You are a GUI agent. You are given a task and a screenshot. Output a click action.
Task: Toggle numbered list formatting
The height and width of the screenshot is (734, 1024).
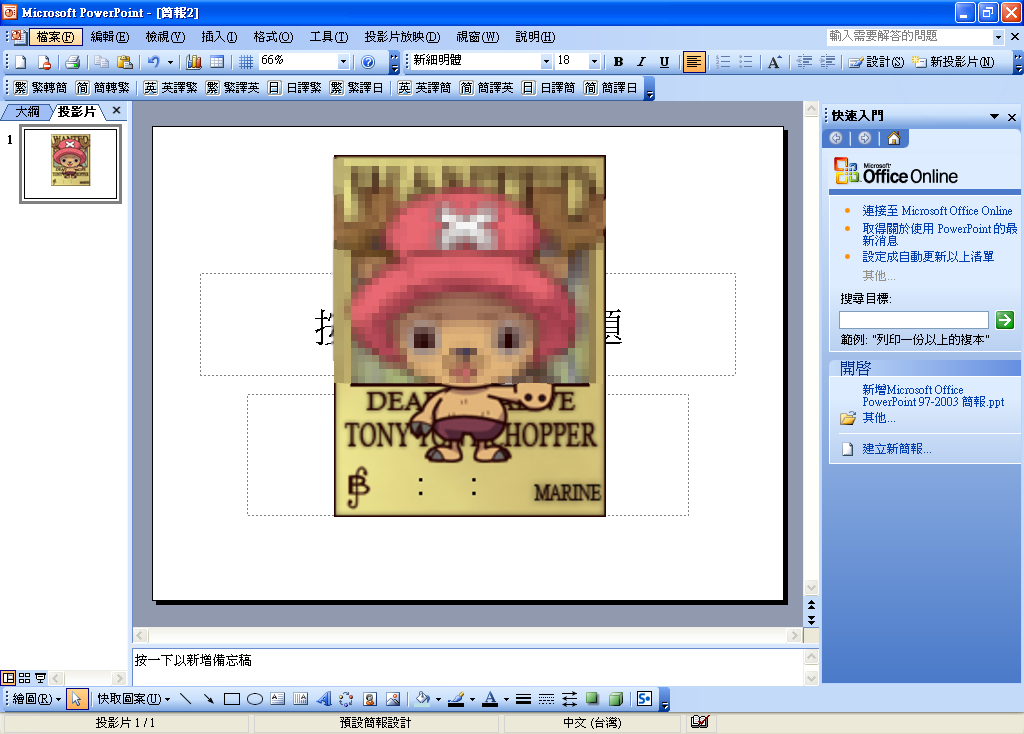pyautogui.click(x=722, y=62)
